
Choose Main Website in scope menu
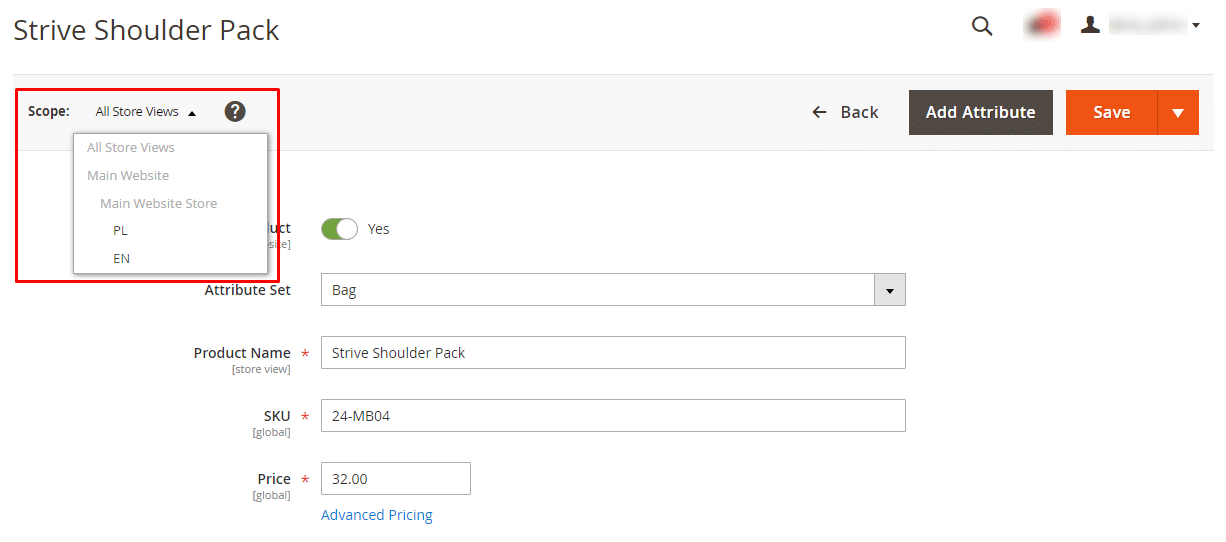point(128,175)
